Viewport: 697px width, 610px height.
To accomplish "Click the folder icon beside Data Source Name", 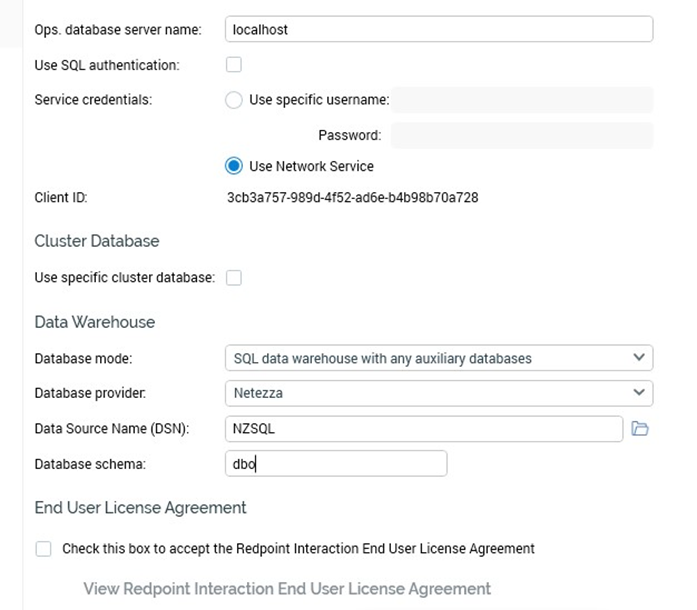I will 641,429.
